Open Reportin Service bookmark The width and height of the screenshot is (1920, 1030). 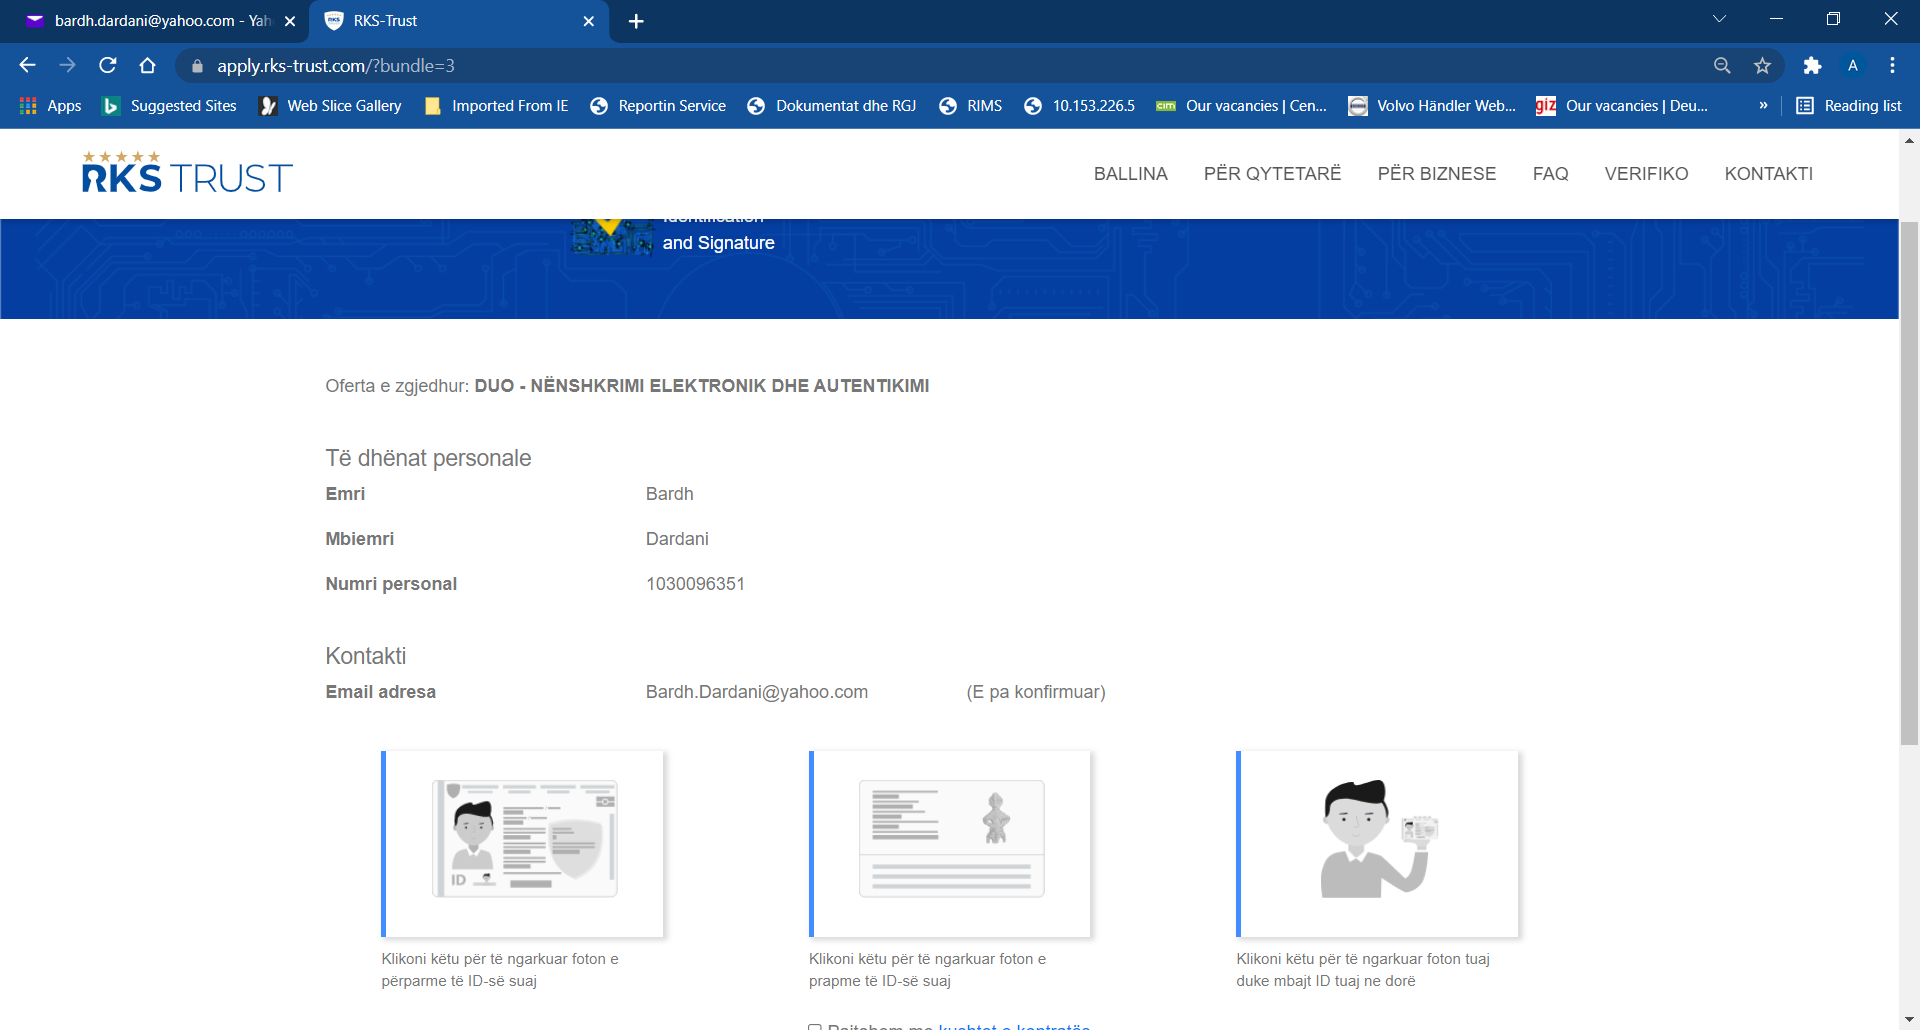pos(658,105)
